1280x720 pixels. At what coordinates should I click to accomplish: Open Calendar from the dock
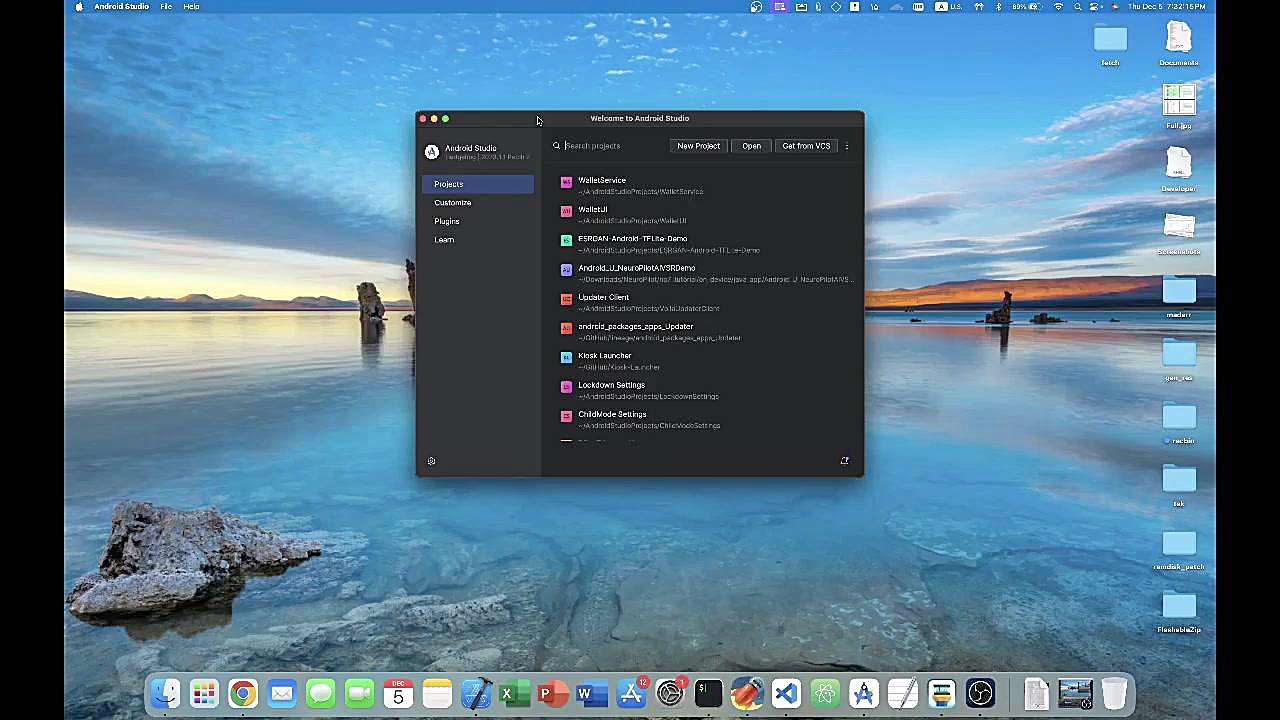coord(398,693)
